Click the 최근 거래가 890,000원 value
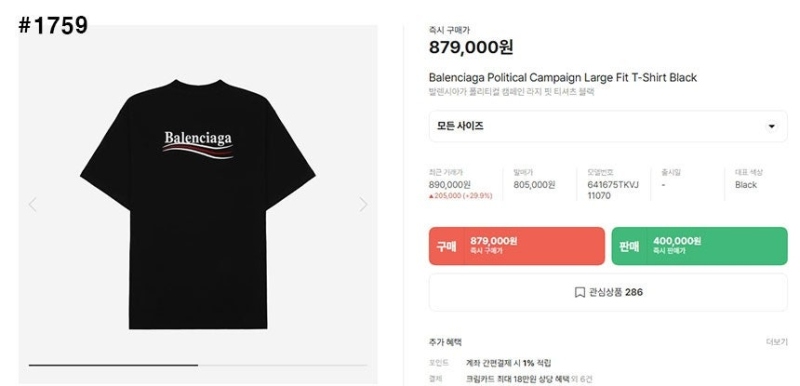This screenshot has width=800, height=386. (450, 185)
